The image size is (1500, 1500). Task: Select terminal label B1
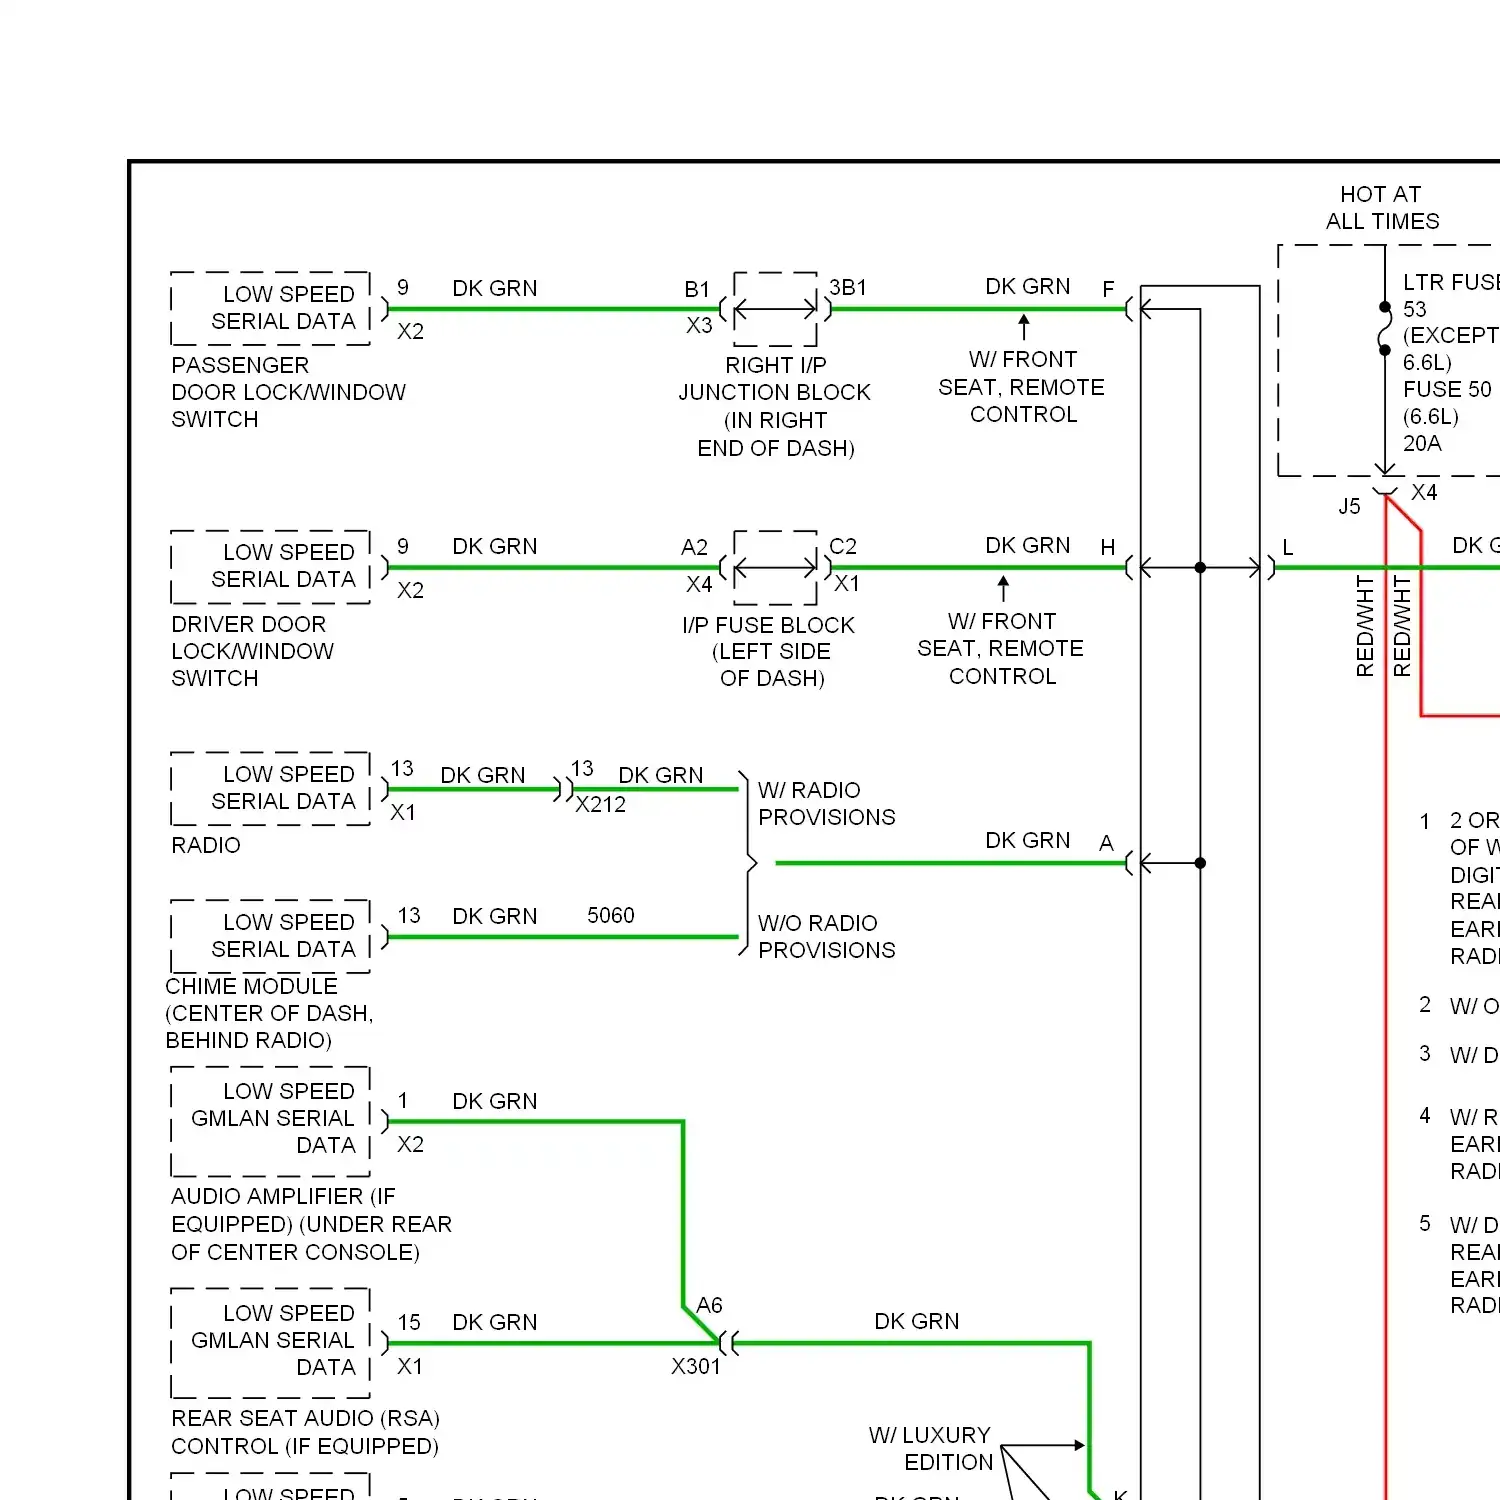coord(697,289)
